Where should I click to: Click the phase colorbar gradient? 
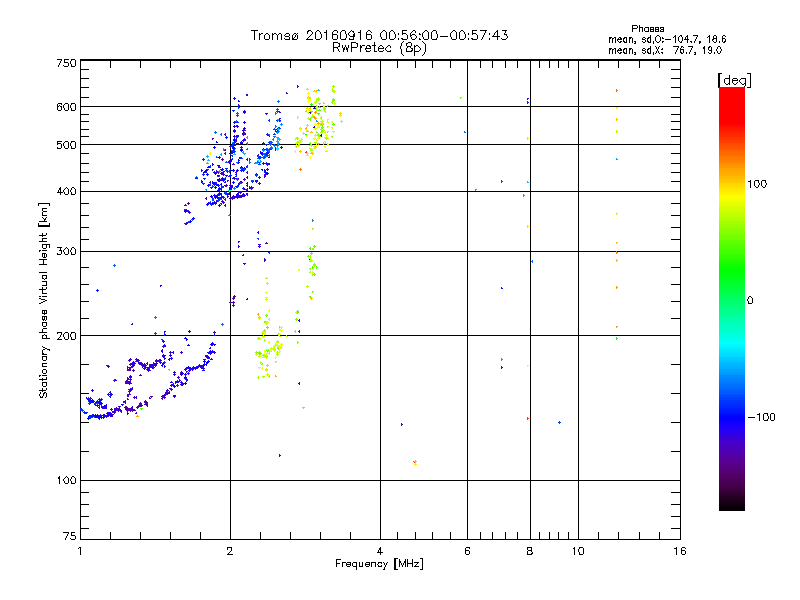point(732,298)
